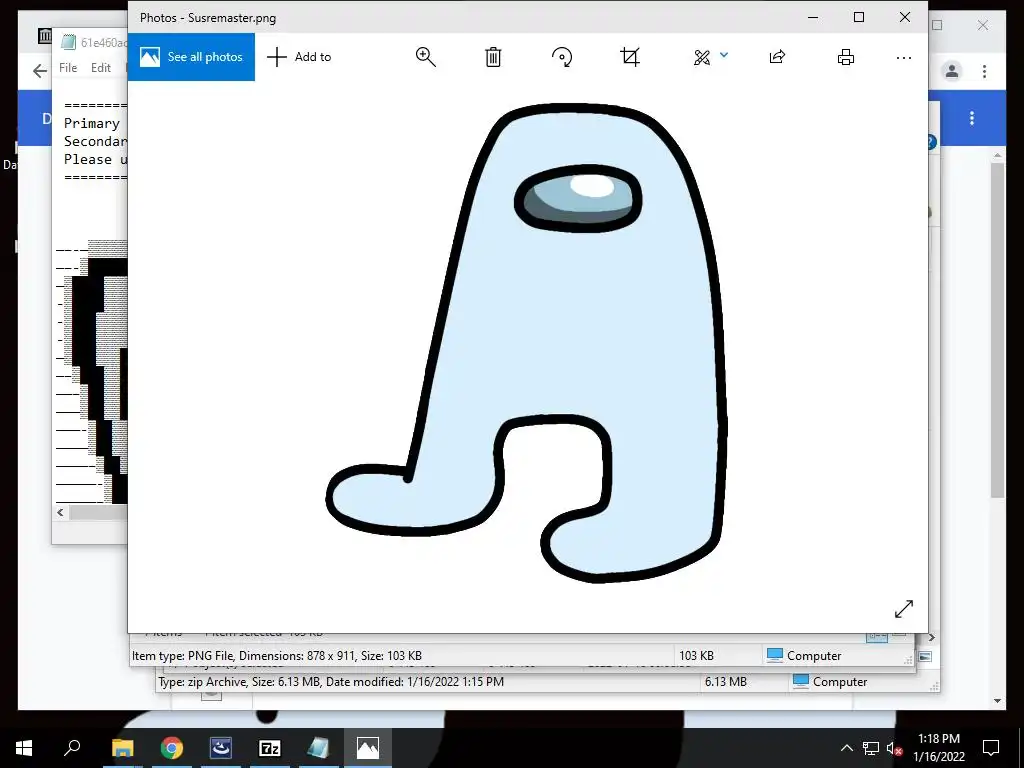Click the Among Us character image
Image resolution: width=1024 pixels, height=768 pixels.
pos(527,342)
